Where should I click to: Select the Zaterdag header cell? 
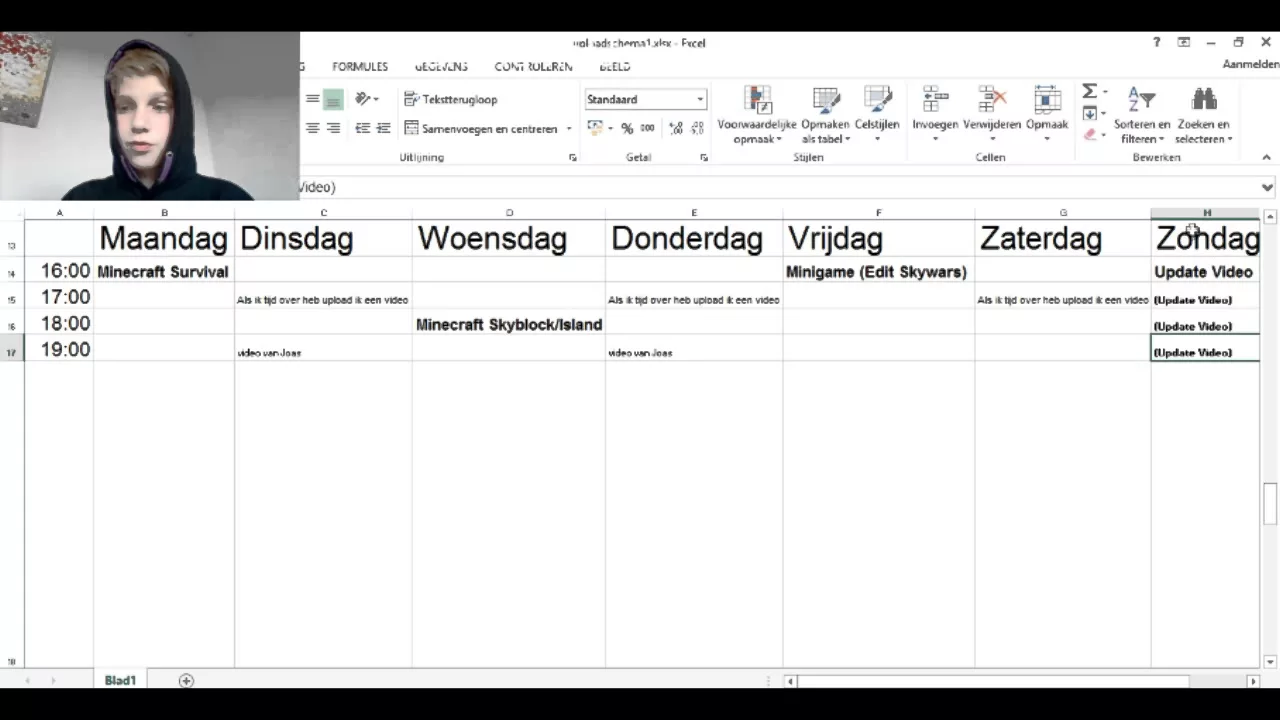1063,238
